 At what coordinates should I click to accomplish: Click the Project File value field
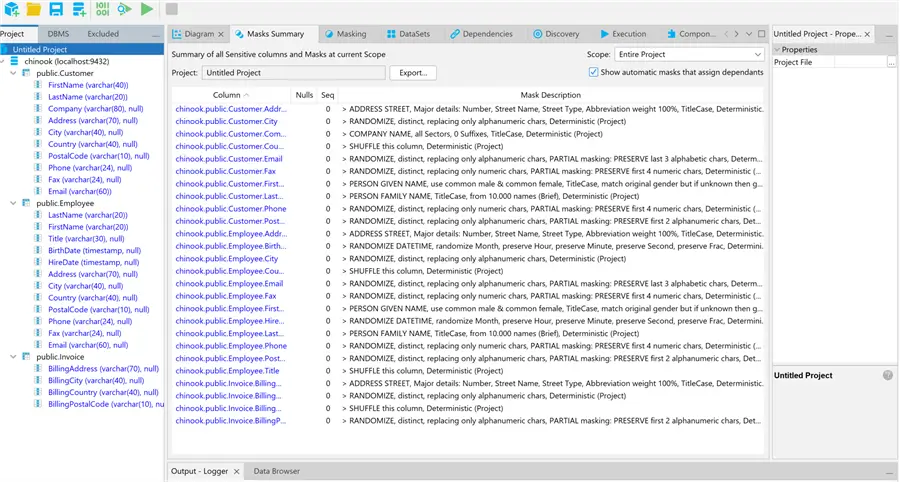pos(860,62)
